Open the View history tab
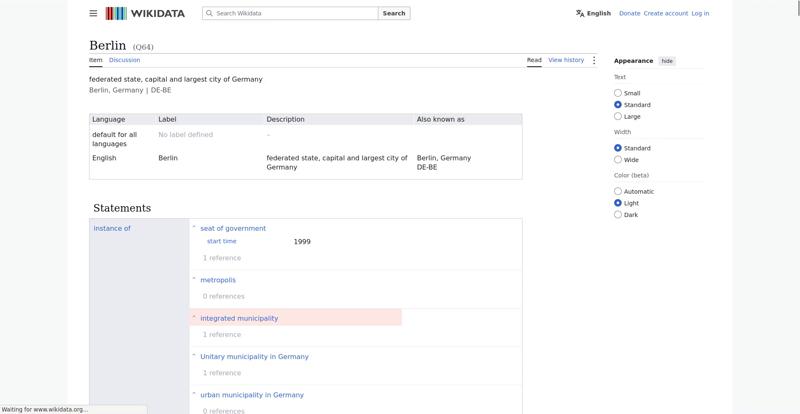 coord(566,60)
